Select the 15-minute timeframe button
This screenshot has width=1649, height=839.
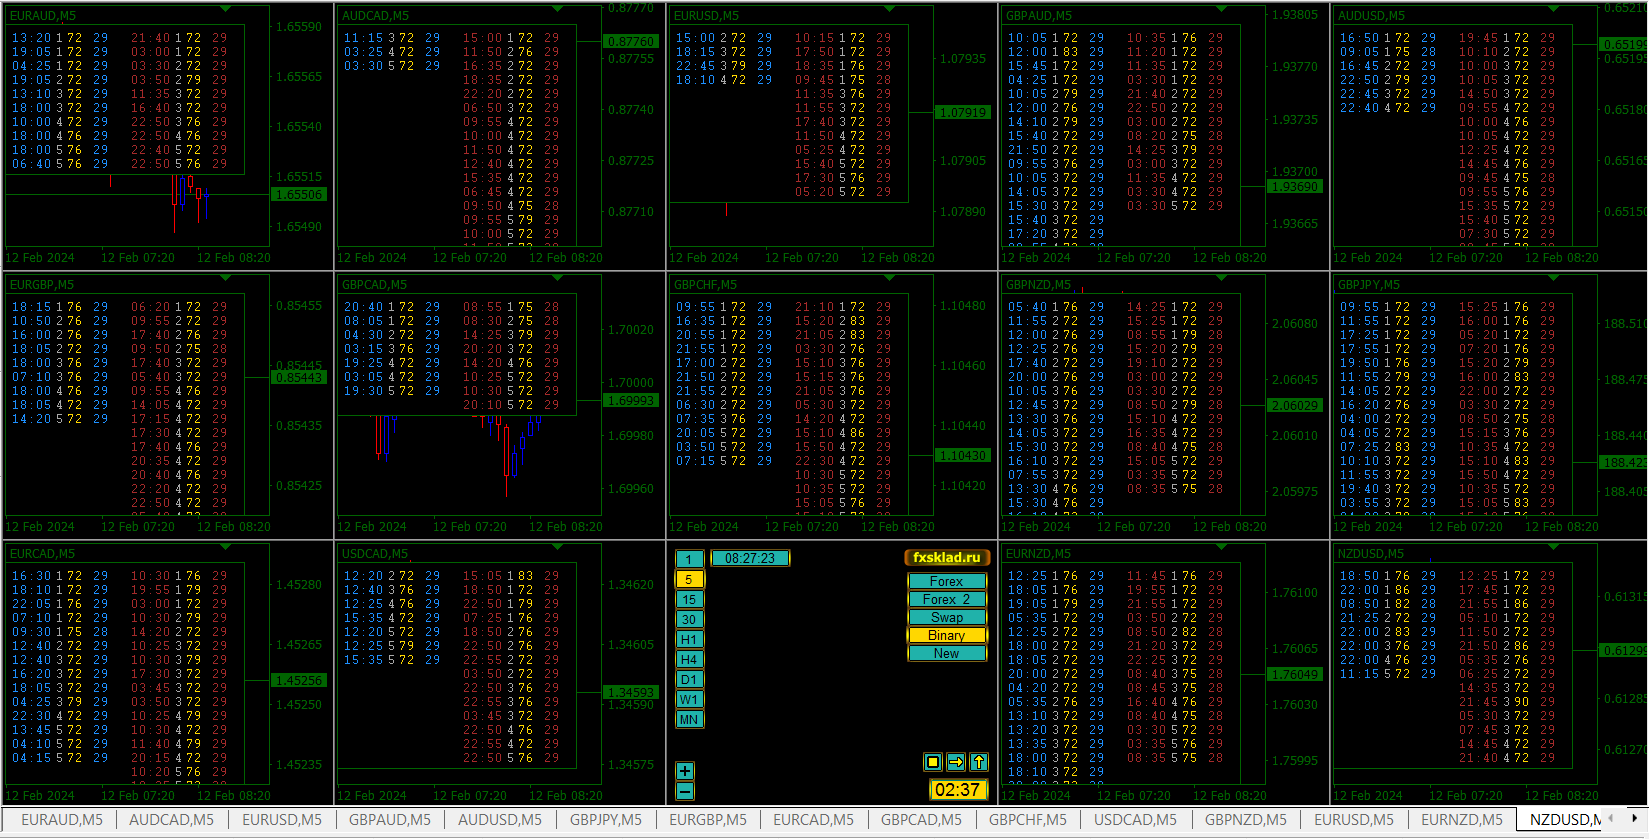click(x=689, y=599)
